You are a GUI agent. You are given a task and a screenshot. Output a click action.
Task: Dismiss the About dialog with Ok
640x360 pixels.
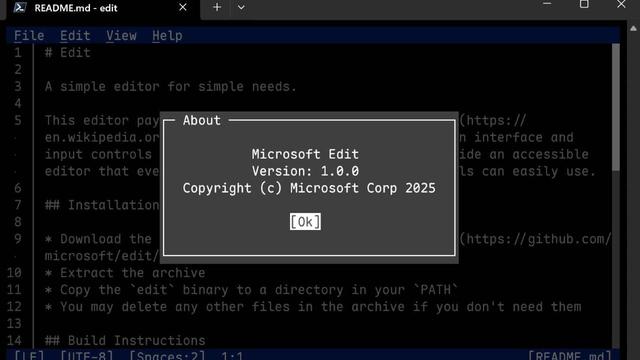click(x=305, y=222)
